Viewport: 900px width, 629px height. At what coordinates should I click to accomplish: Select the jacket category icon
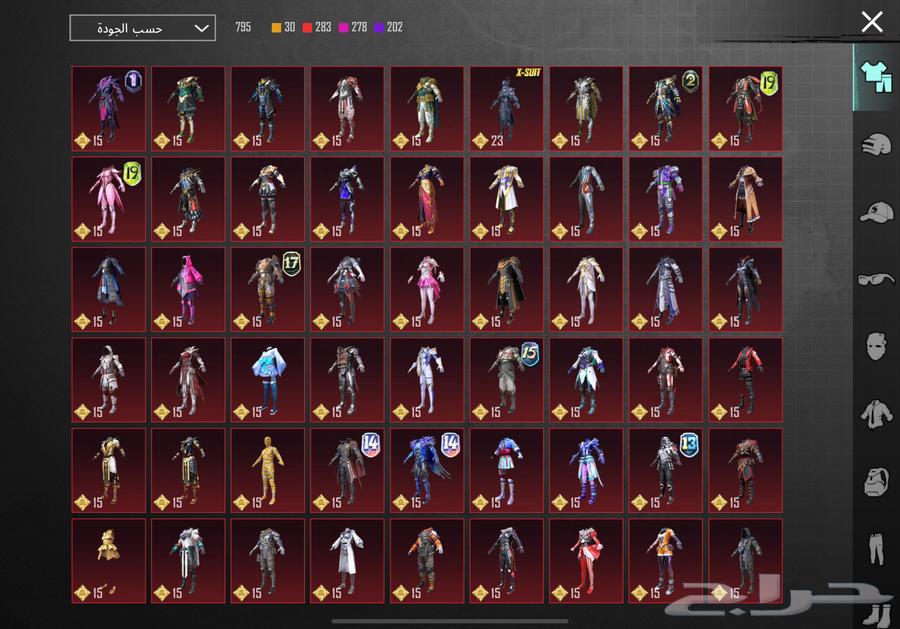tap(876, 414)
